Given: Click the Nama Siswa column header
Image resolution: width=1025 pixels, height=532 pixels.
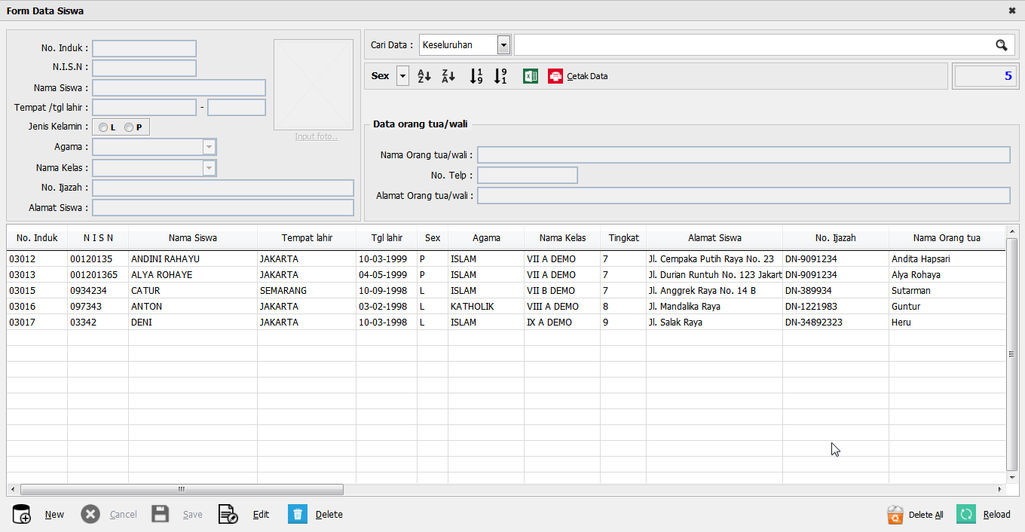Looking at the screenshot, I should coord(192,238).
